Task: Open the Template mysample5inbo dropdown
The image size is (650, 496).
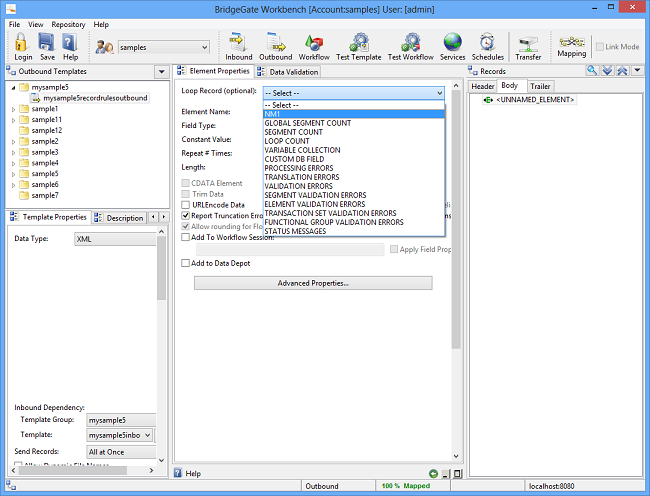Action: point(147,435)
